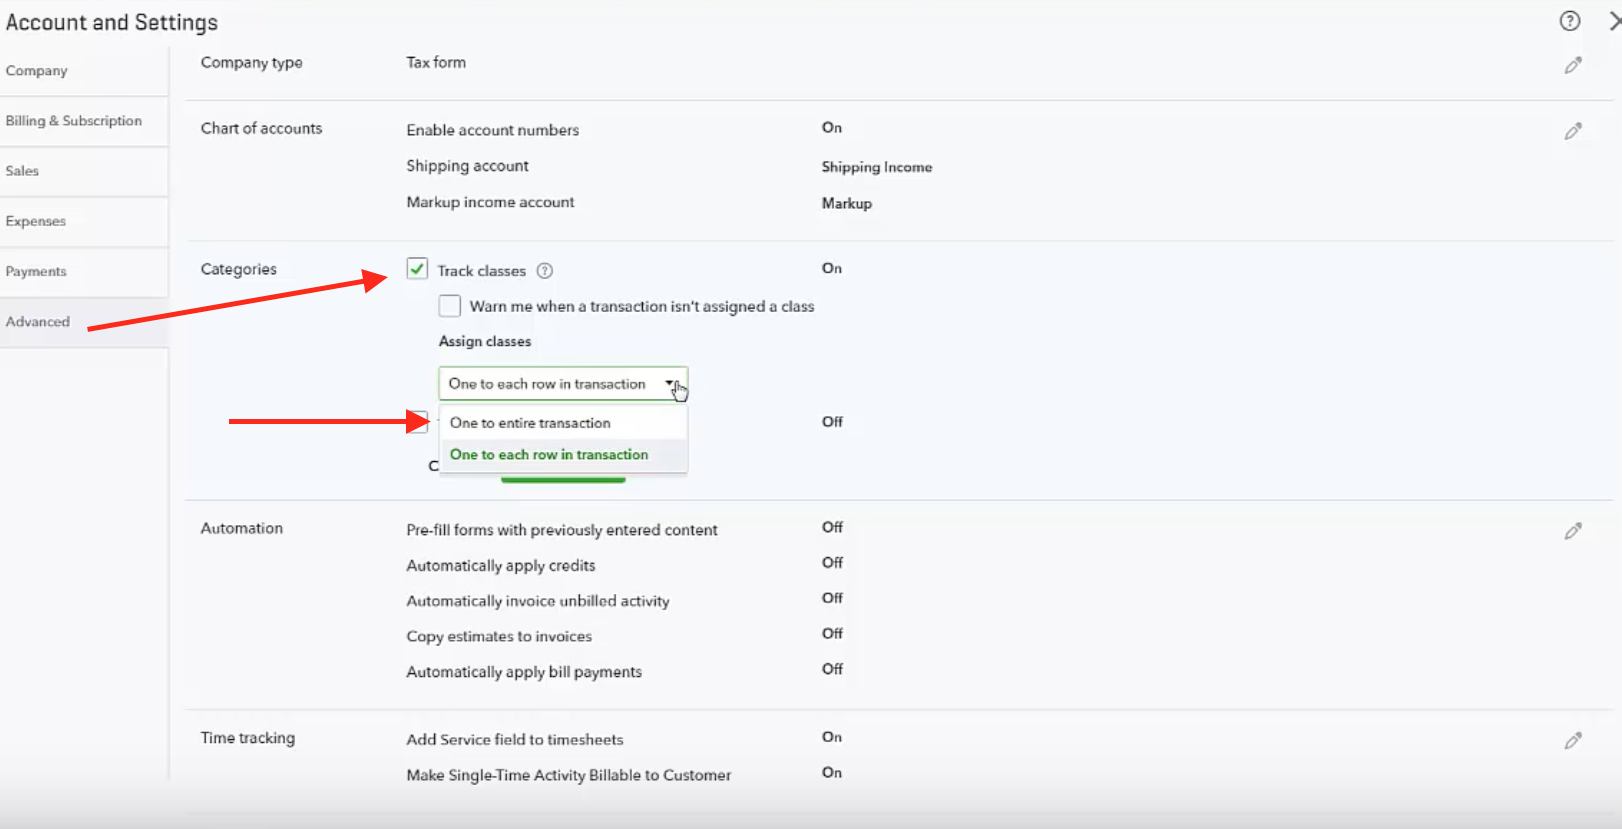Click the Pre-fill forms setting row
The image size is (1622, 829).
point(561,530)
